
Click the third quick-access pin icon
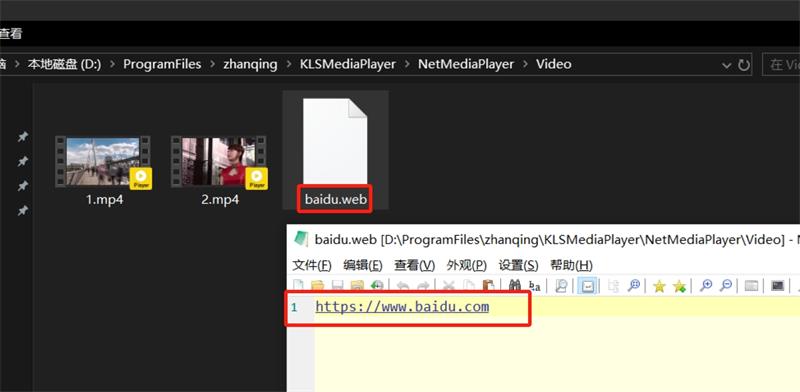point(22,186)
